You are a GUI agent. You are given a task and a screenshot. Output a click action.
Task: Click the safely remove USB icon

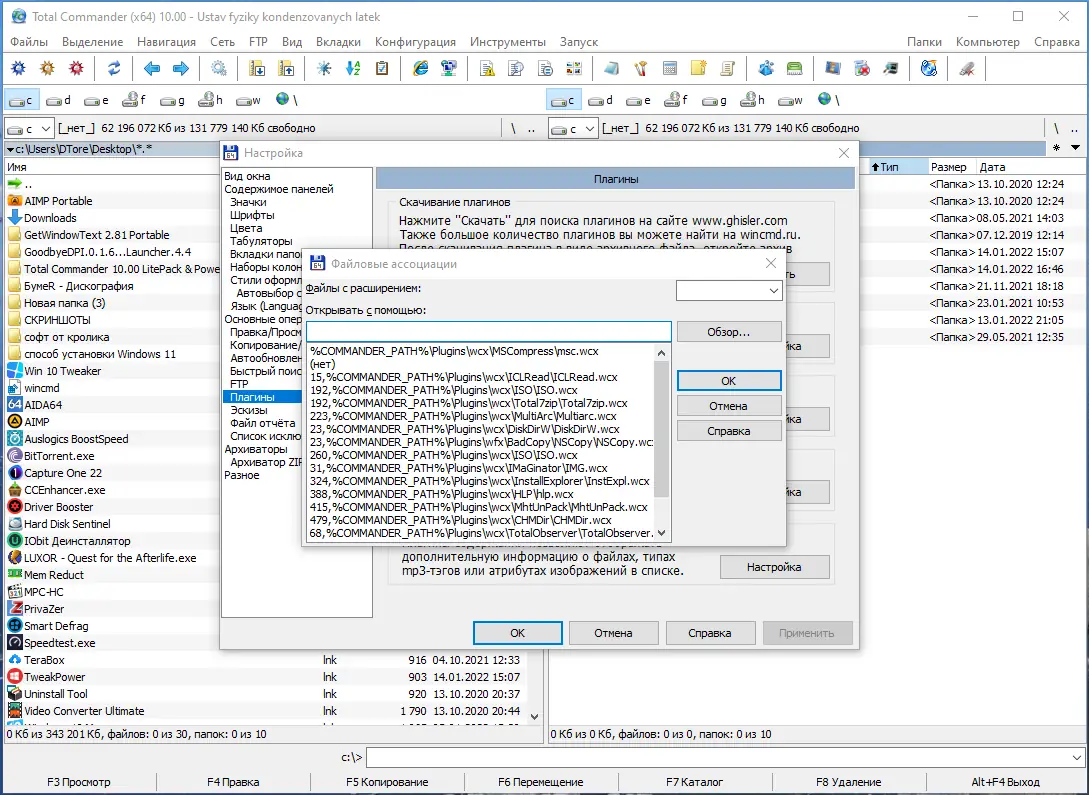tap(967, 68)
